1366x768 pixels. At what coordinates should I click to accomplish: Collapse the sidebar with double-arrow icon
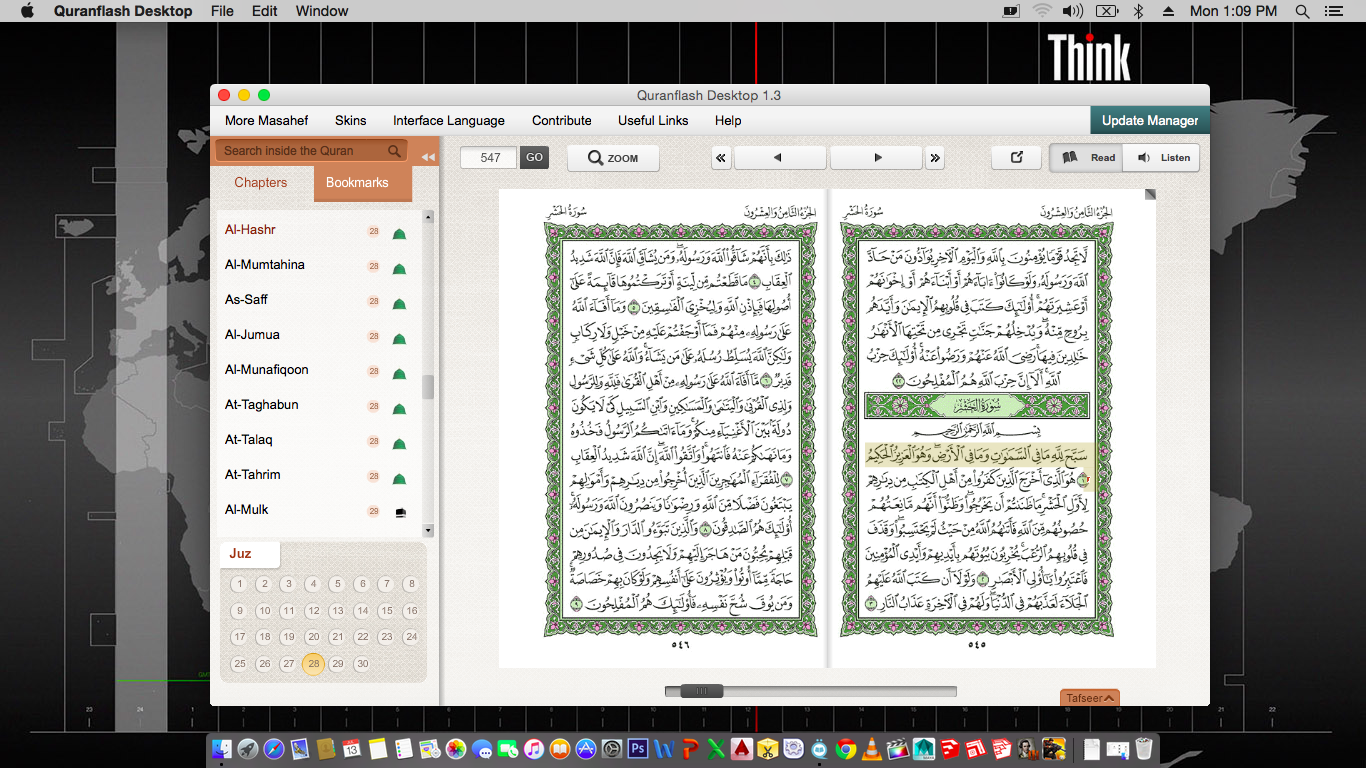click(428, 157)
